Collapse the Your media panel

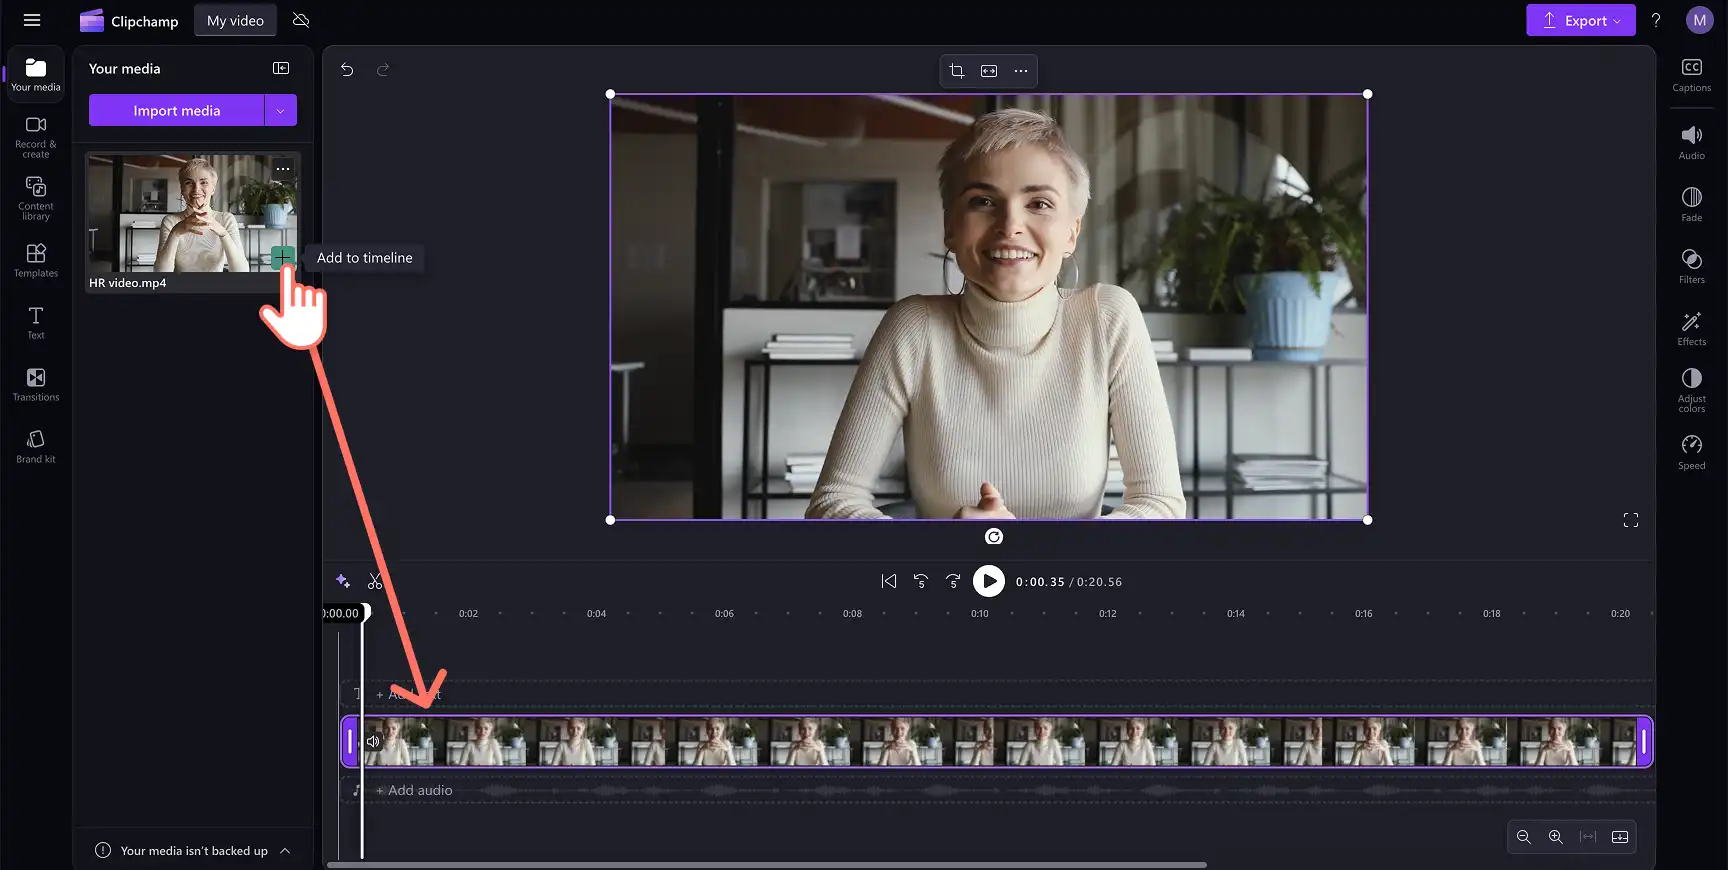281,68
